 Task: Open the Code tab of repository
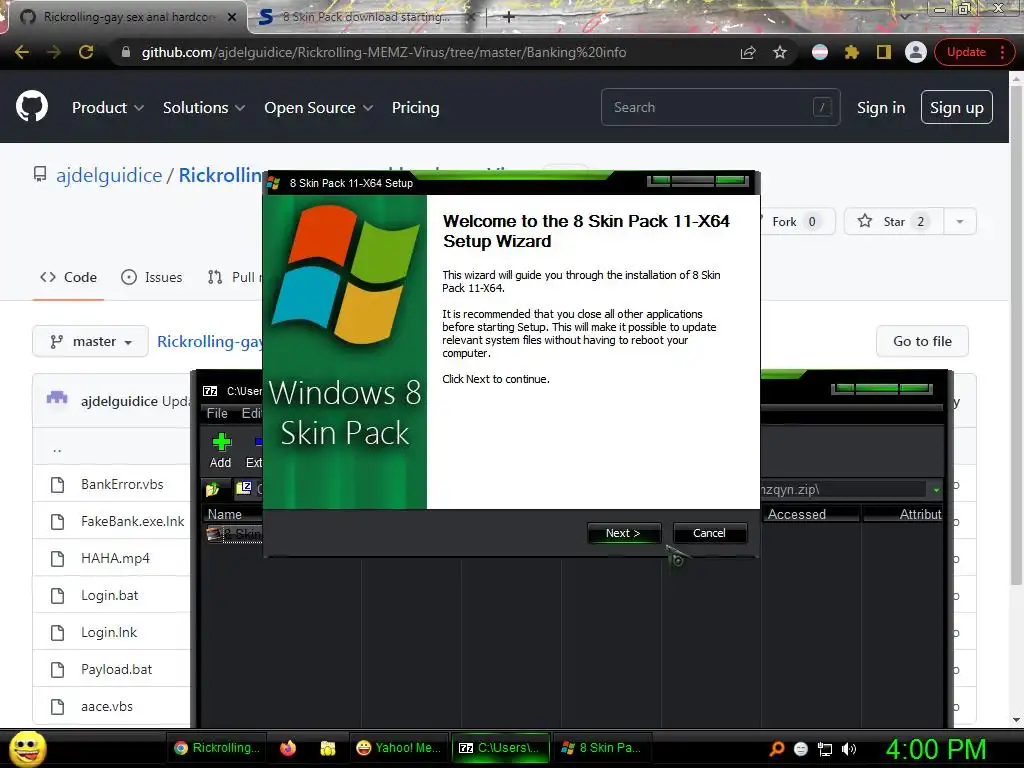click(x=68, y=277)
